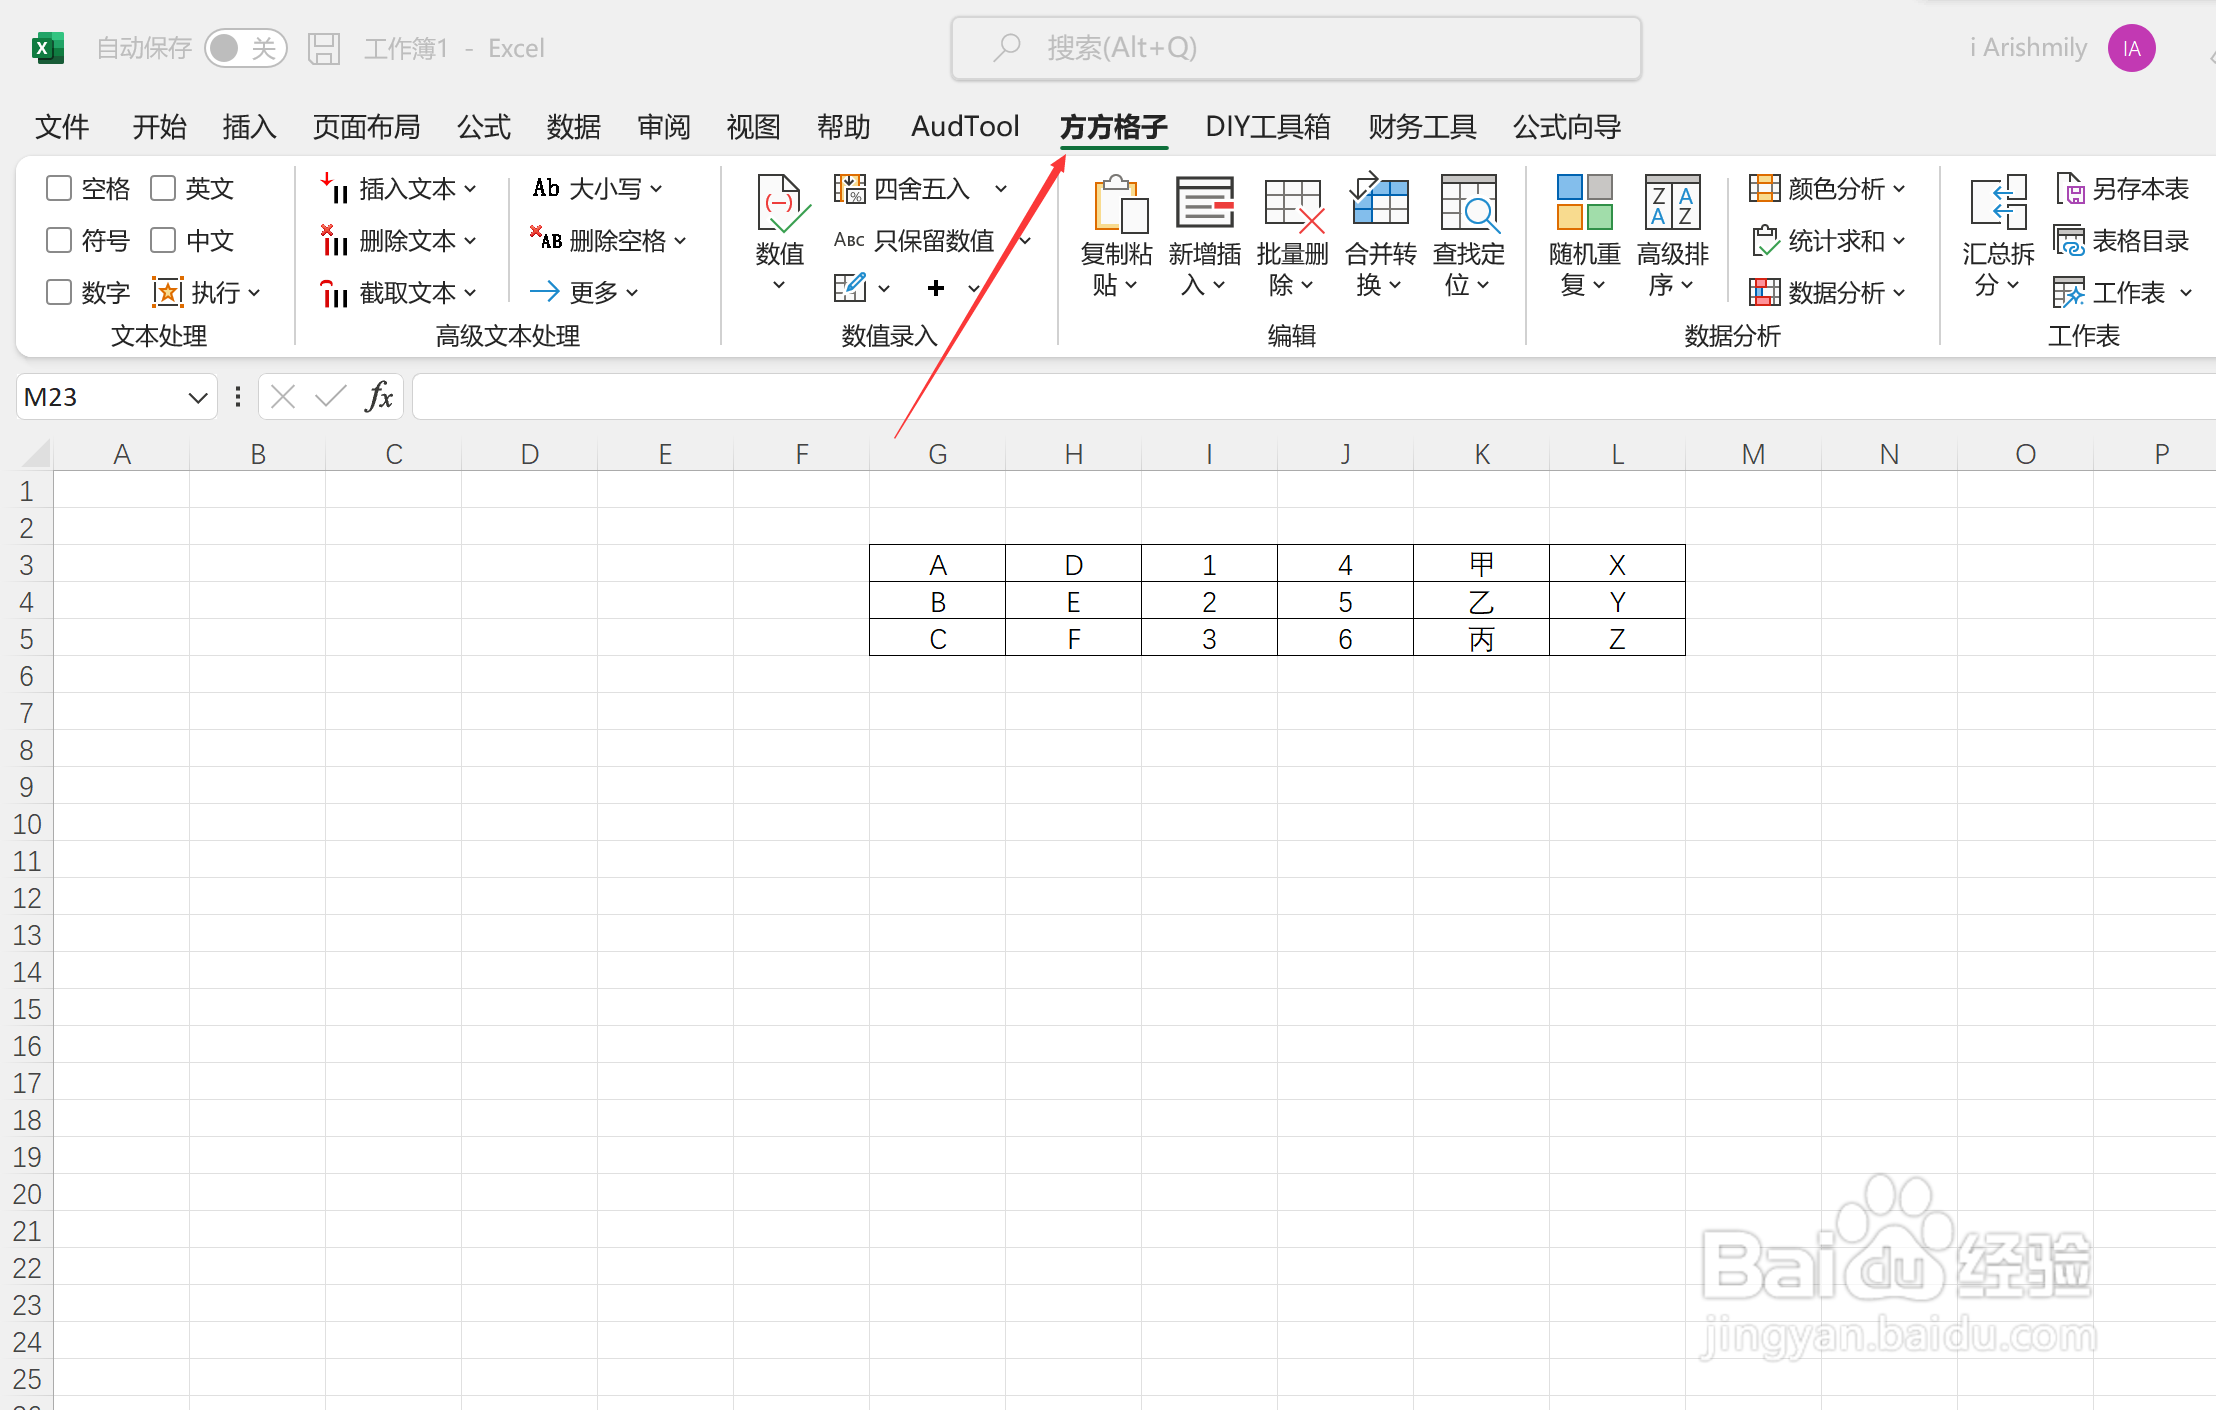Select cell containing 丙
Screen dimensions: 2216x1410
coord(1481,638)
